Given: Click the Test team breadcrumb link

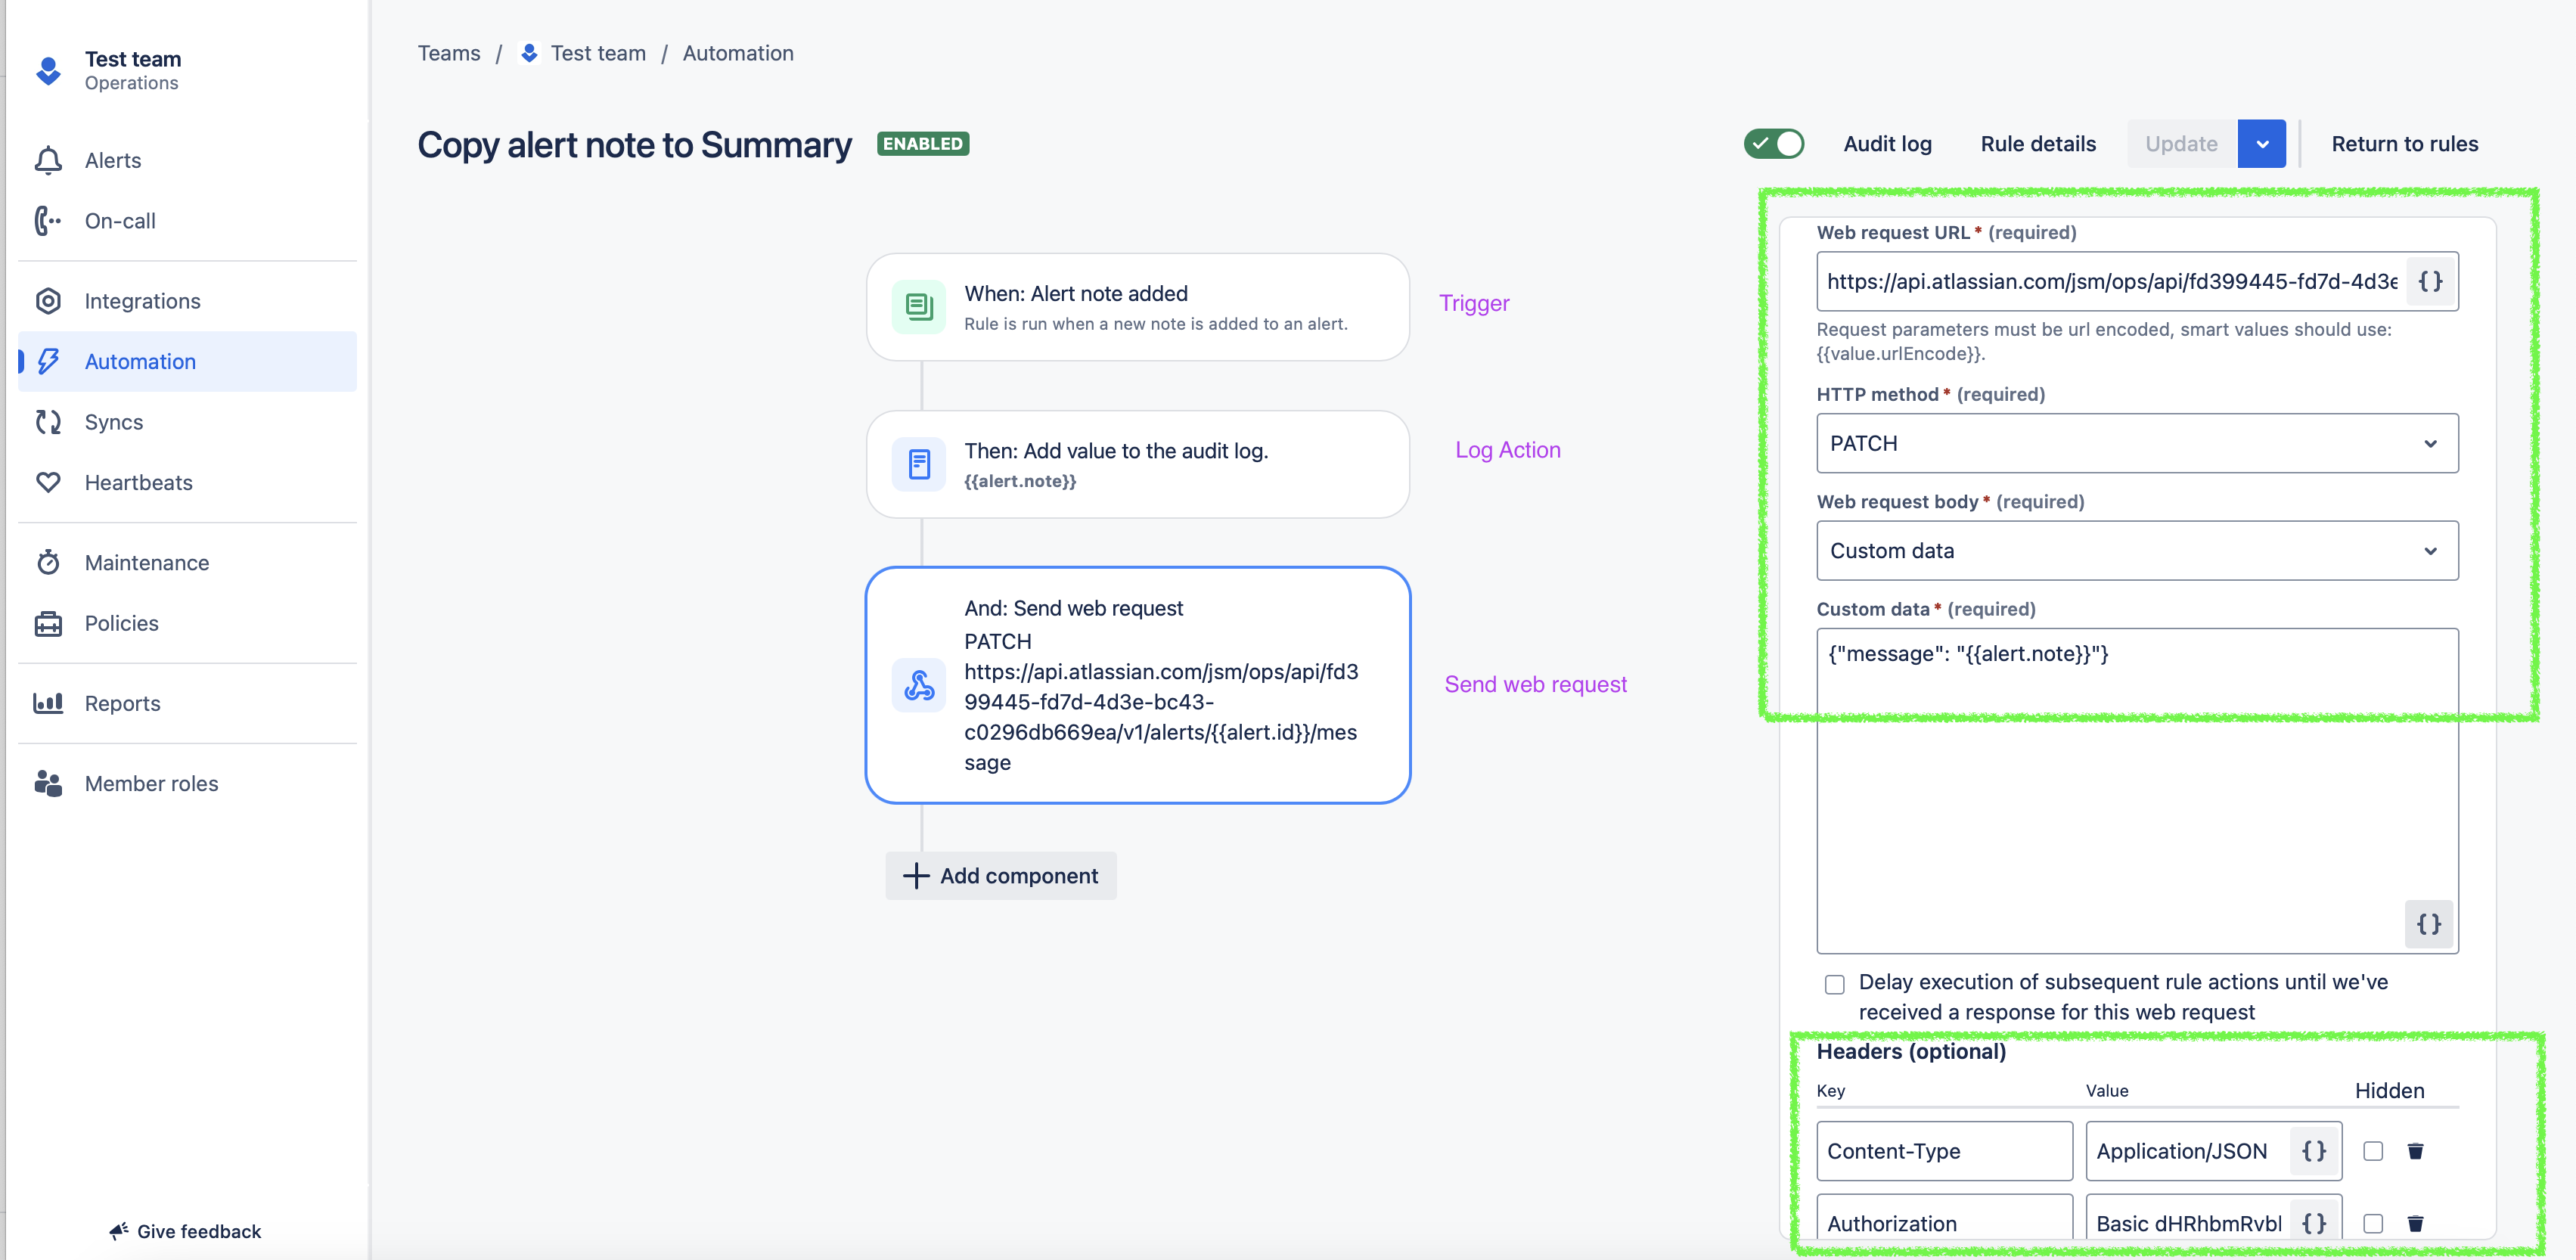Looking at the screenshot, I should coord(597,53).
